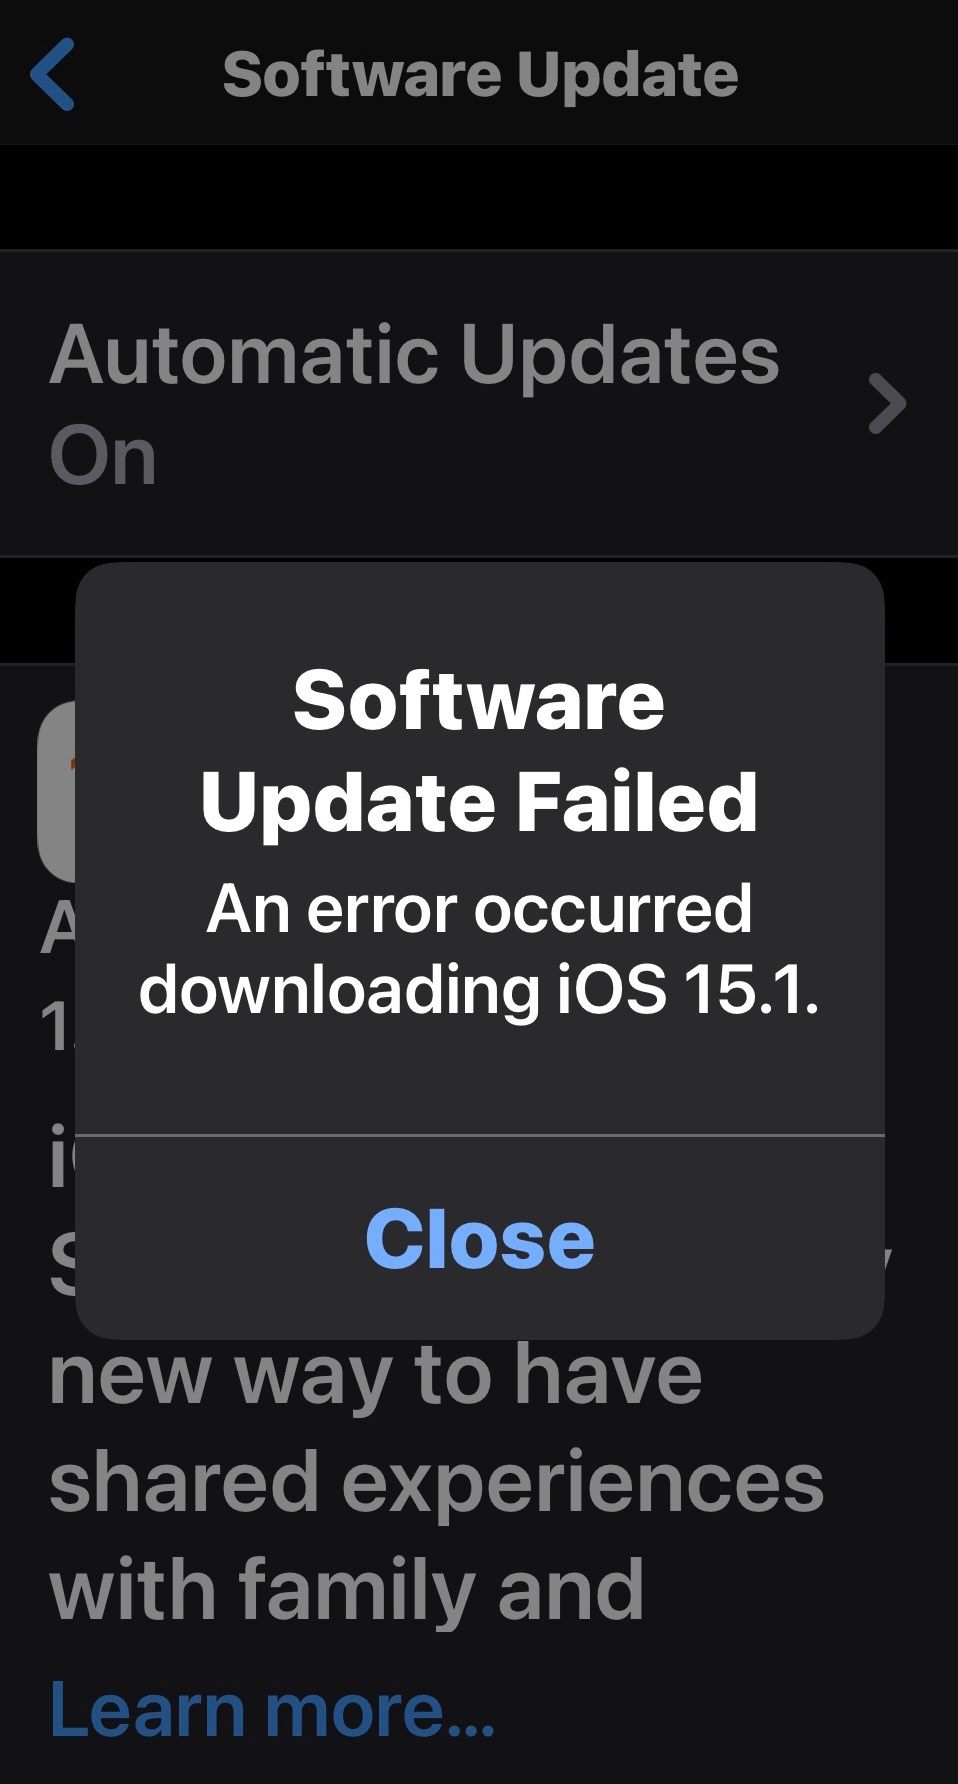Open the Automatic Updates row label
The image size is (958, 1784).
pos(414,355)
